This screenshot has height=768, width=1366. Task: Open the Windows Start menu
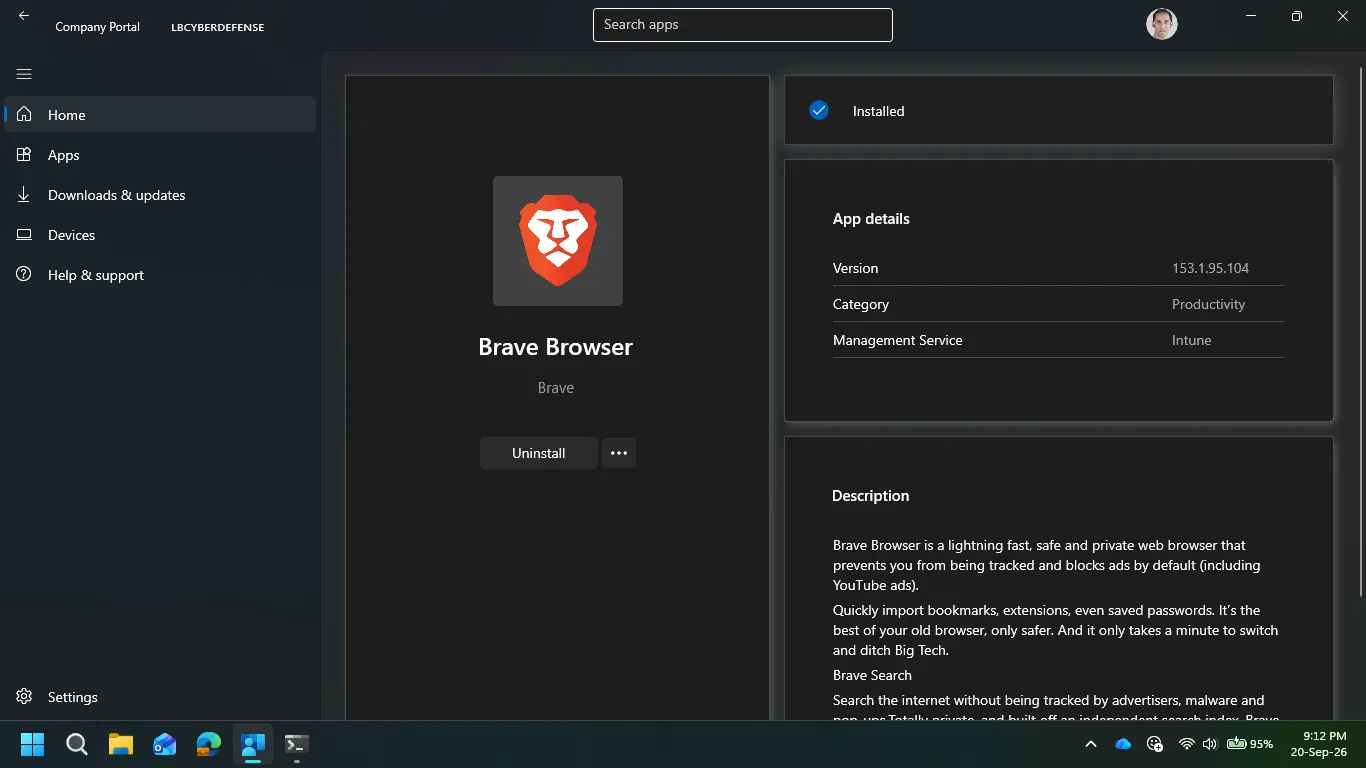pos(32,744)
